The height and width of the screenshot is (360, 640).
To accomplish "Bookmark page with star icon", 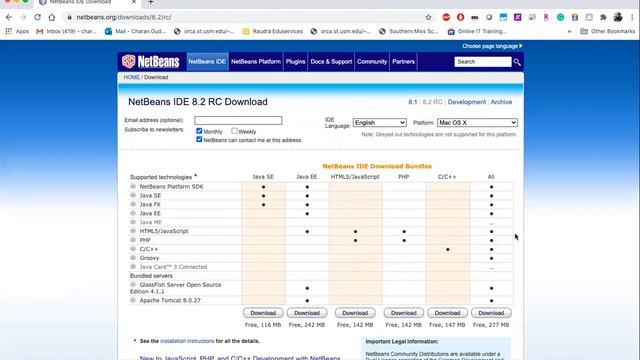I will click(428, 17).
